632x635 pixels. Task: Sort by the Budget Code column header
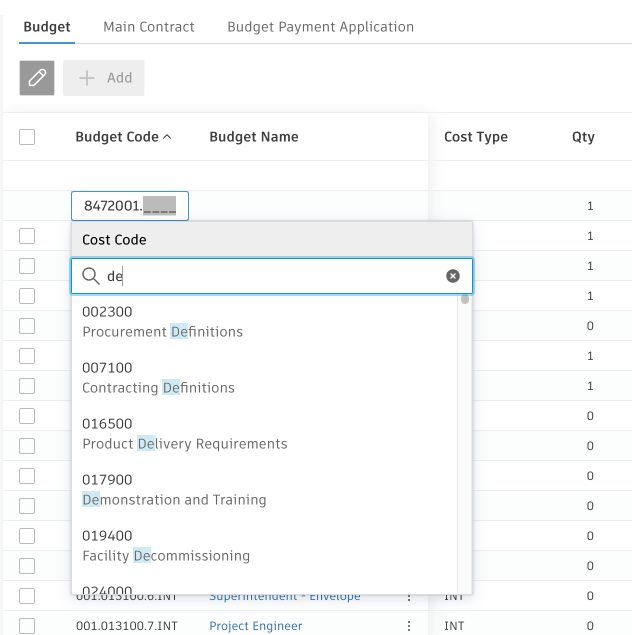pyautogui.click(x=123, y=137)
